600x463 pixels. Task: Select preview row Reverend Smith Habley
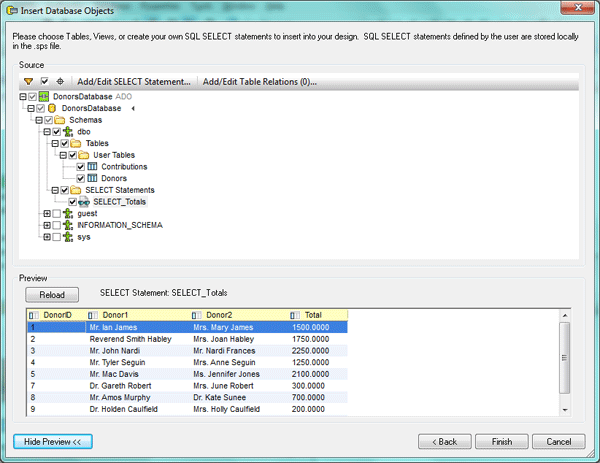point(188,339)
